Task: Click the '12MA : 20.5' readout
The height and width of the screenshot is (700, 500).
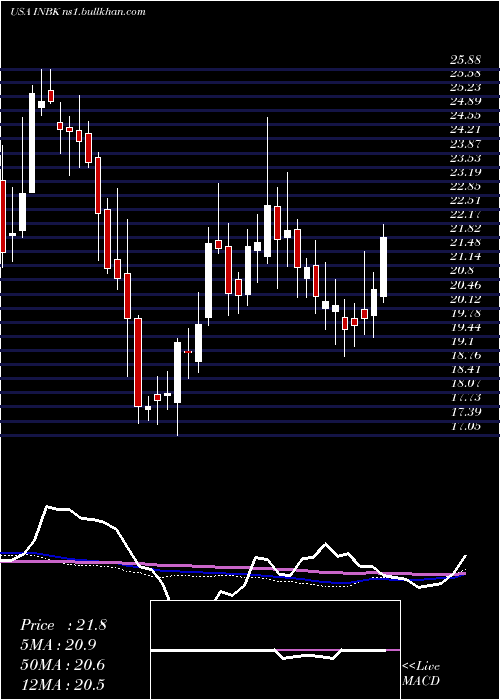Action: (63, 684)
